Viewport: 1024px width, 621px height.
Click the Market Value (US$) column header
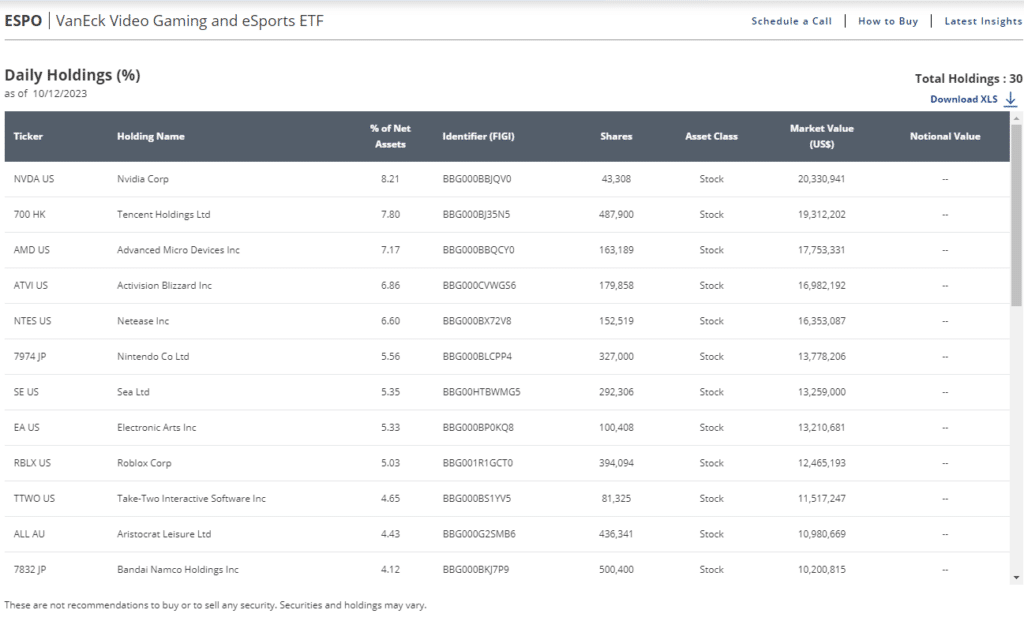(822, 136)
